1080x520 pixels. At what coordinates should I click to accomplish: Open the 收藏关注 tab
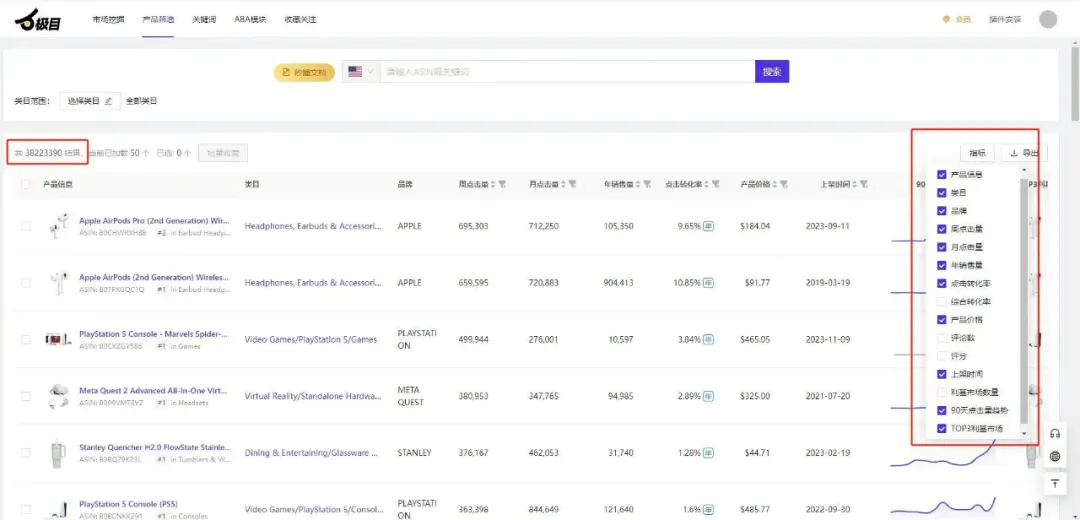(x=300, y=19)
